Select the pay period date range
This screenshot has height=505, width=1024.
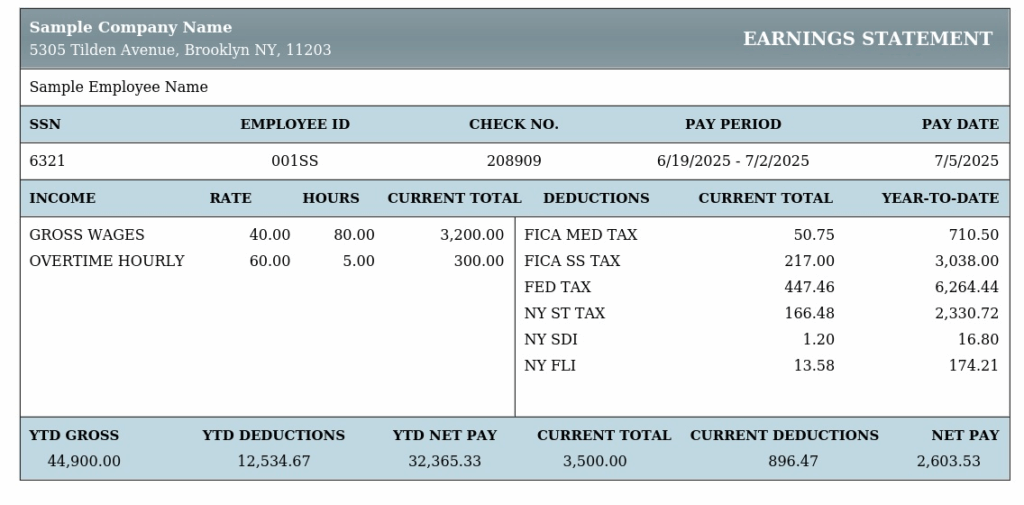pyautogui.click(x=733, y=161)
